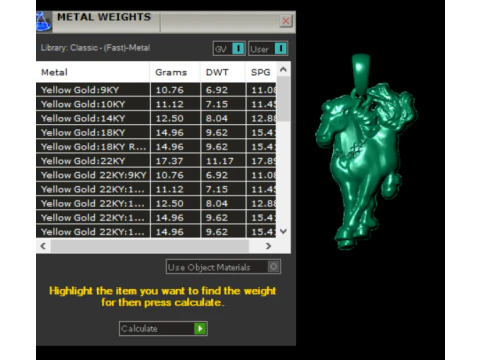Click the Metal Weights flask icon
Screen dimensions: 480x360
[x=44, y=22]
